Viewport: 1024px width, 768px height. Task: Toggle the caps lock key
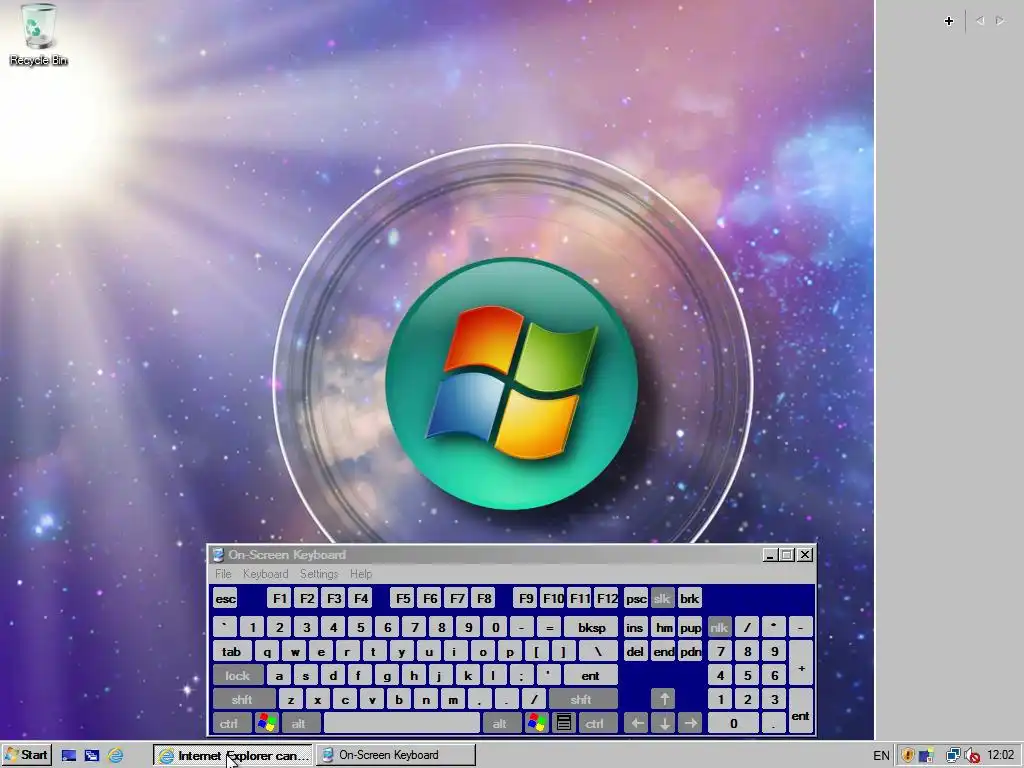(x=238, y=676)
